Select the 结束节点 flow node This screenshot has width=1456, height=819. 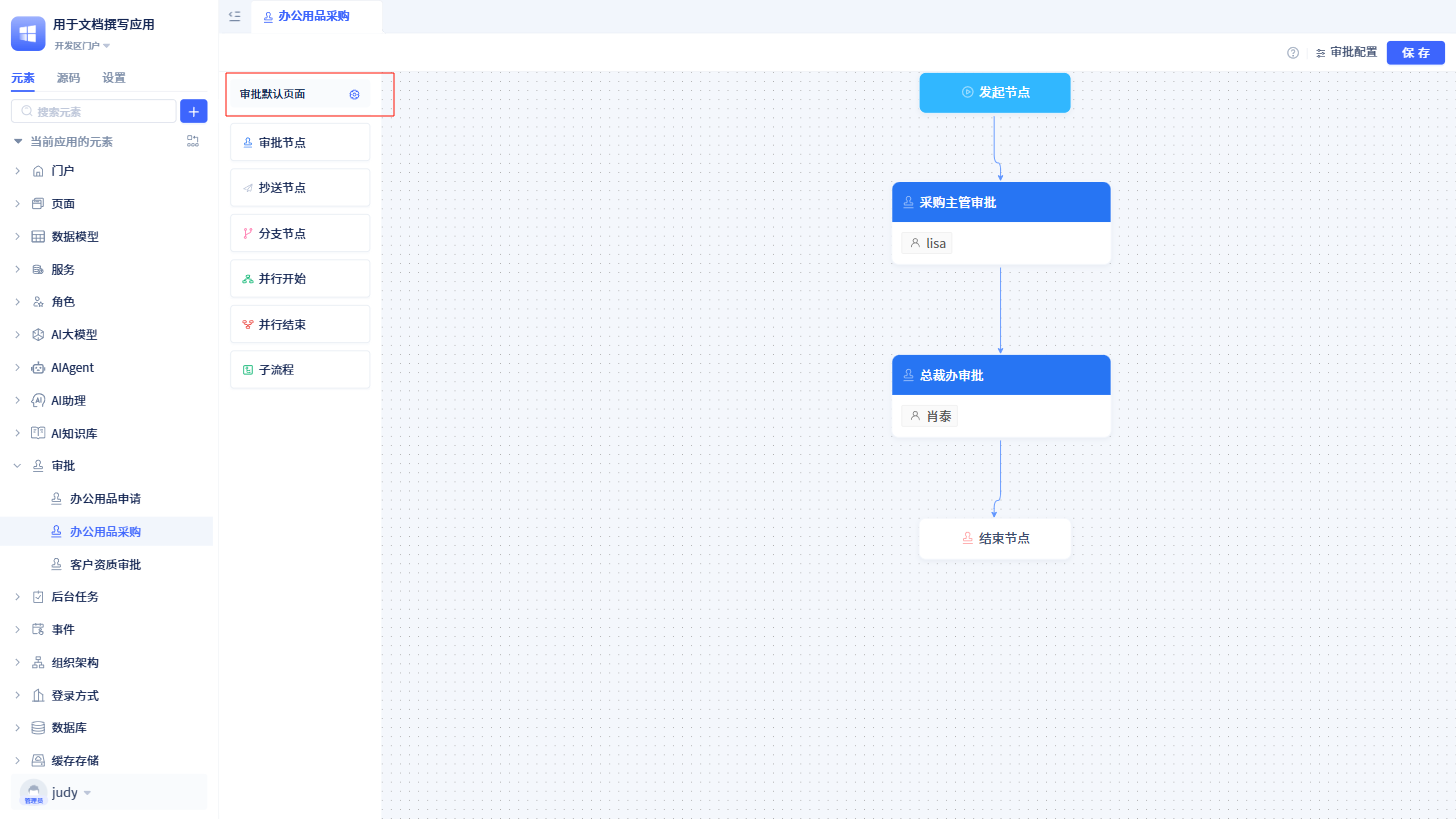pos(995,538)
